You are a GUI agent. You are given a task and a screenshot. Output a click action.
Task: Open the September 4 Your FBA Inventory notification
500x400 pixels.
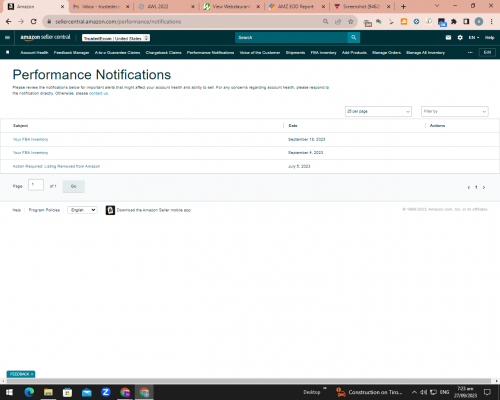coord(30,153)
